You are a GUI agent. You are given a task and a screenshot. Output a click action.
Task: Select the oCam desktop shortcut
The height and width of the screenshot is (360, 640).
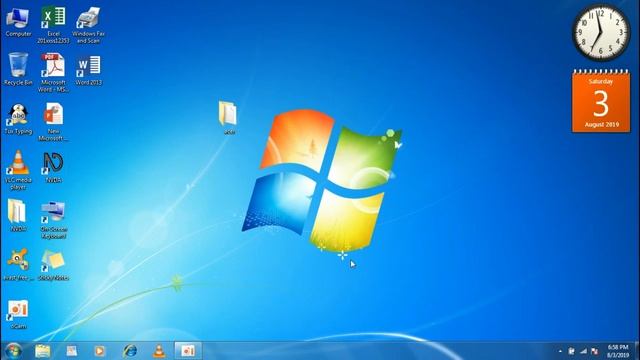point(18,314)
